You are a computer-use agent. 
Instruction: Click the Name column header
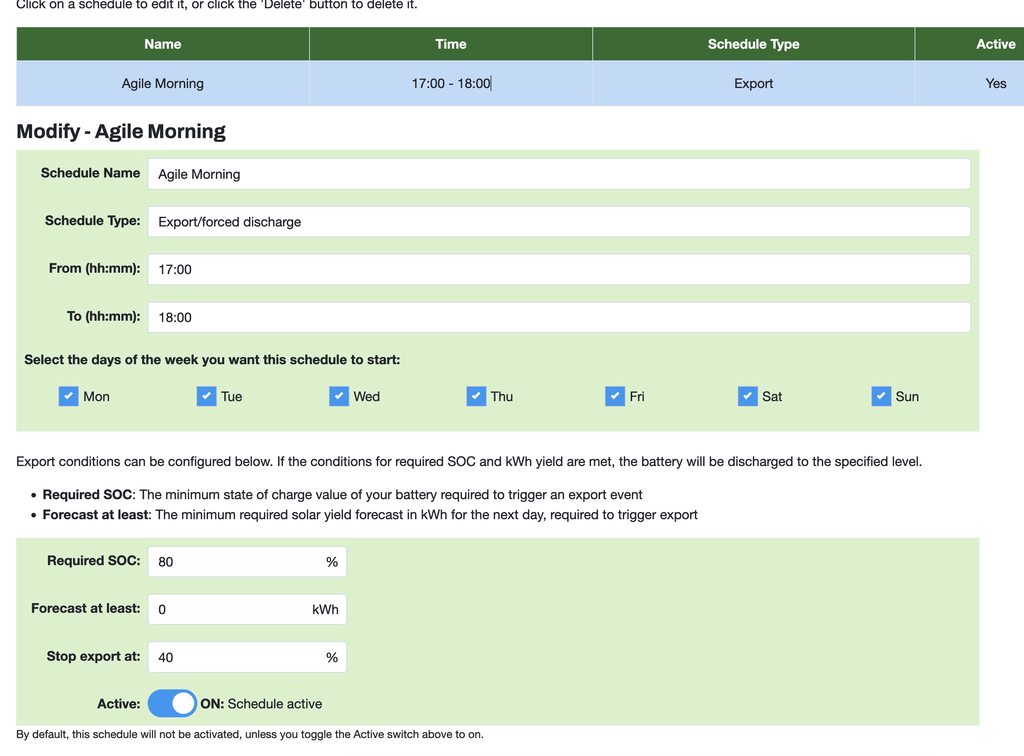(162, 44)
